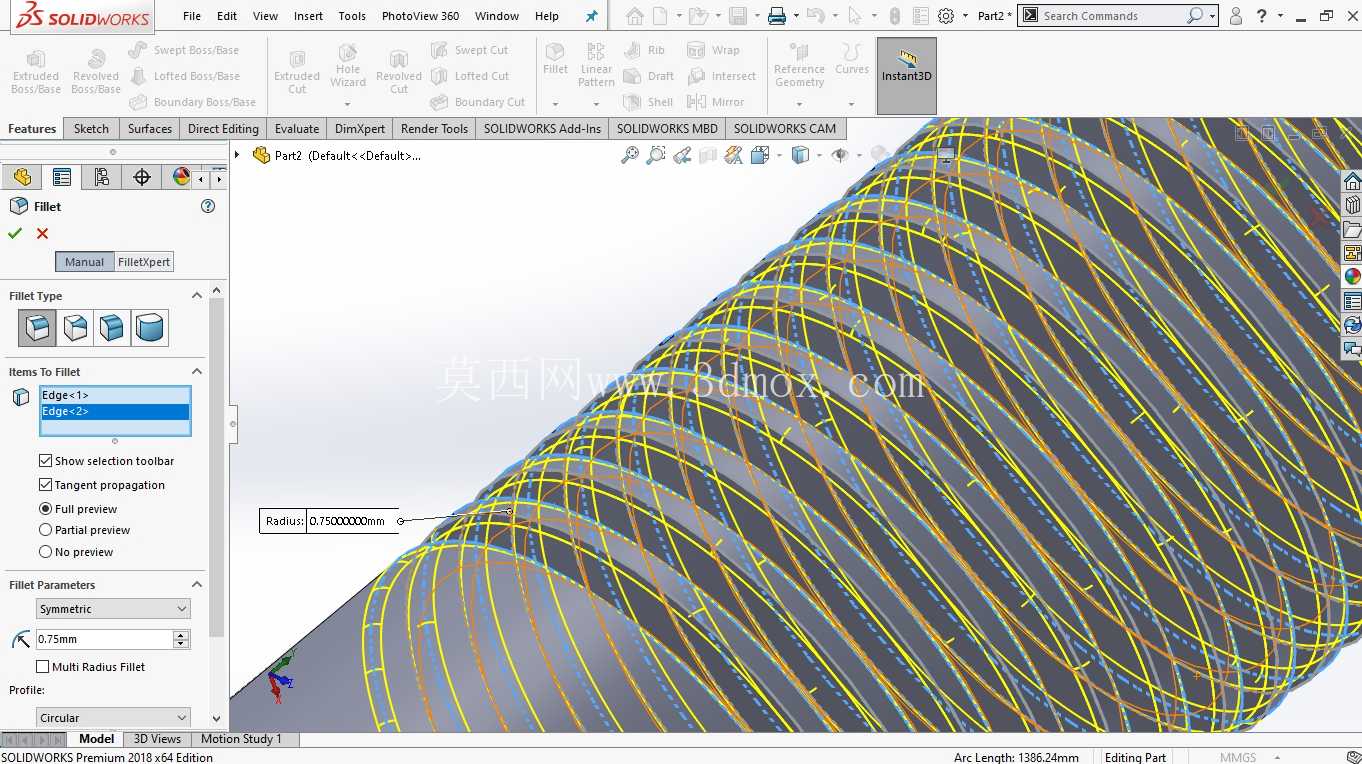This screenshot has width=1362, height=764.
Task: Click Previous View icon
Action: 682,155
